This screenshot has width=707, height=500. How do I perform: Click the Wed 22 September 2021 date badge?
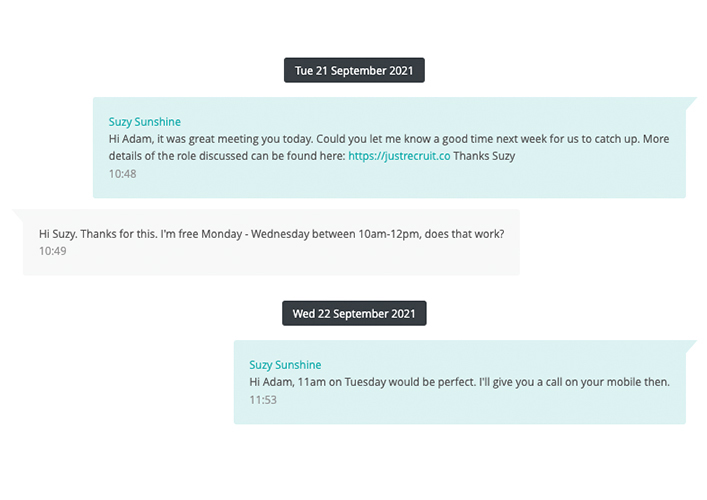coord(354,313)
